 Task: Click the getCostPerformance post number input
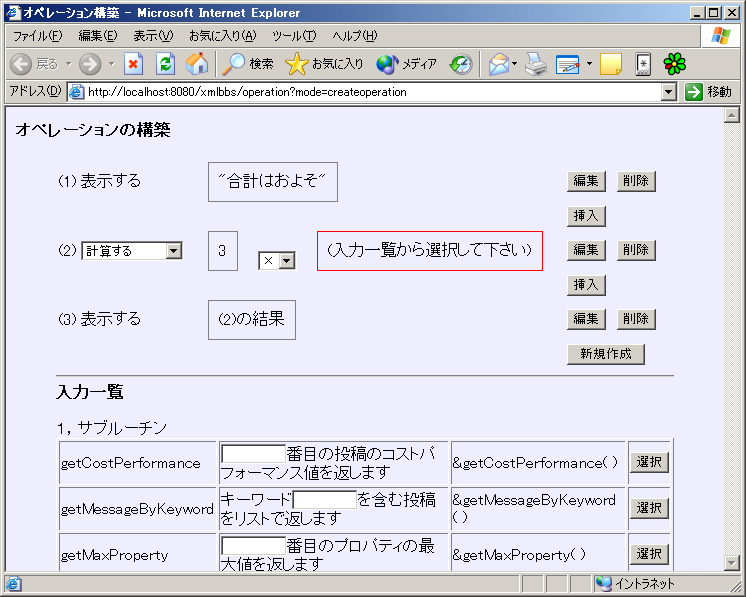[x=254, y=454]
